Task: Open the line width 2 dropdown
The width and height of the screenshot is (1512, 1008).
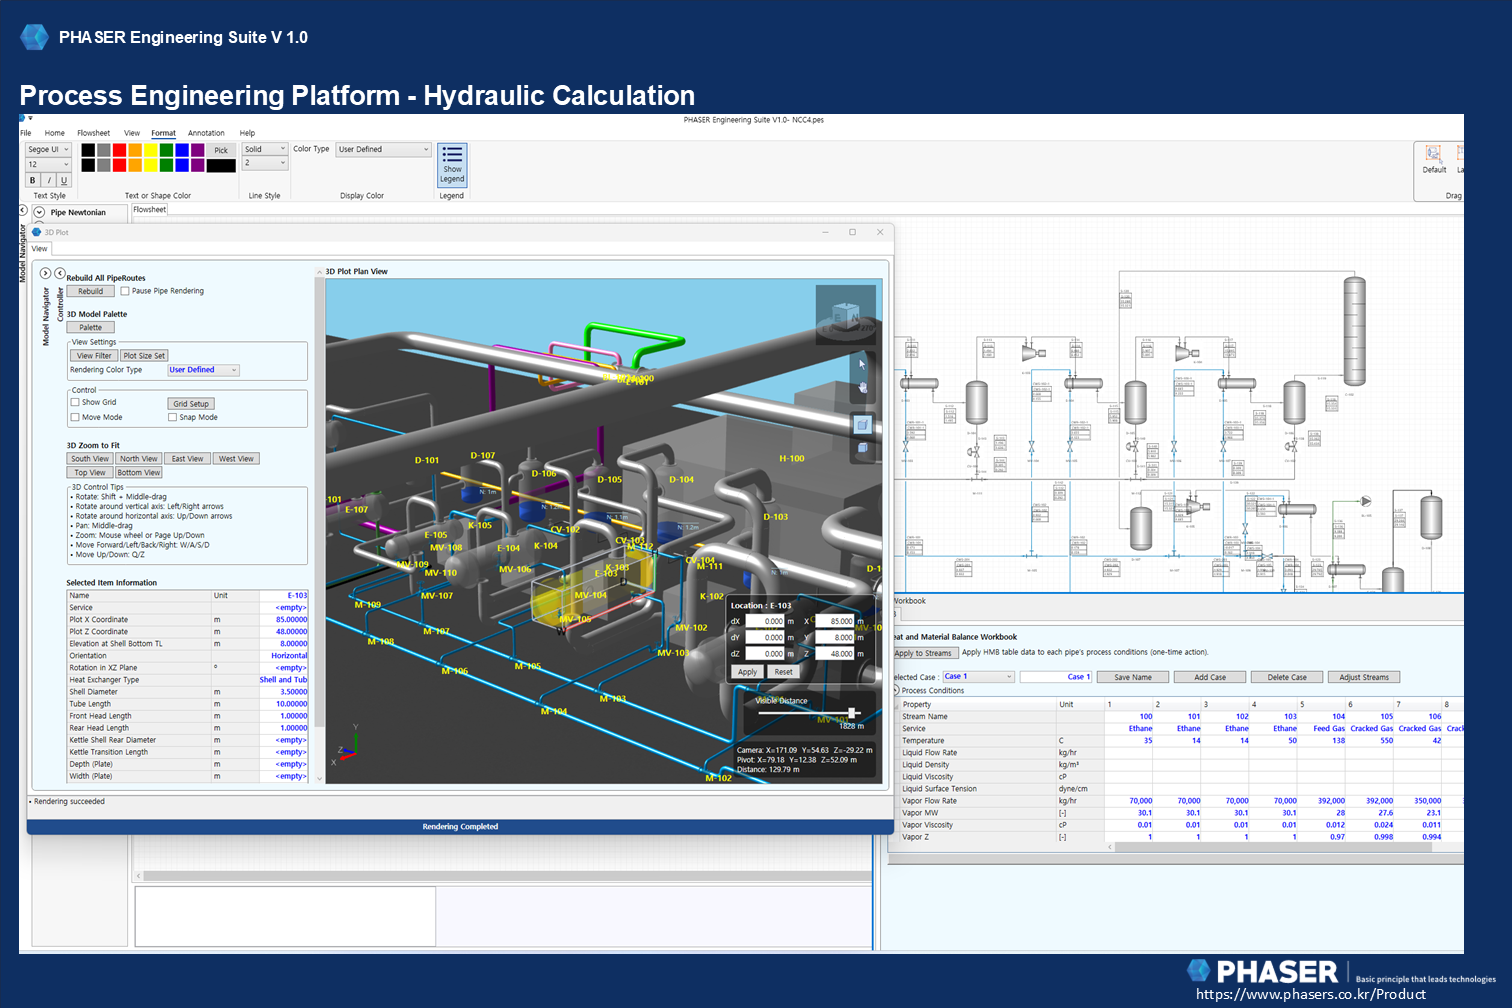Action: (x=265, y=163)
